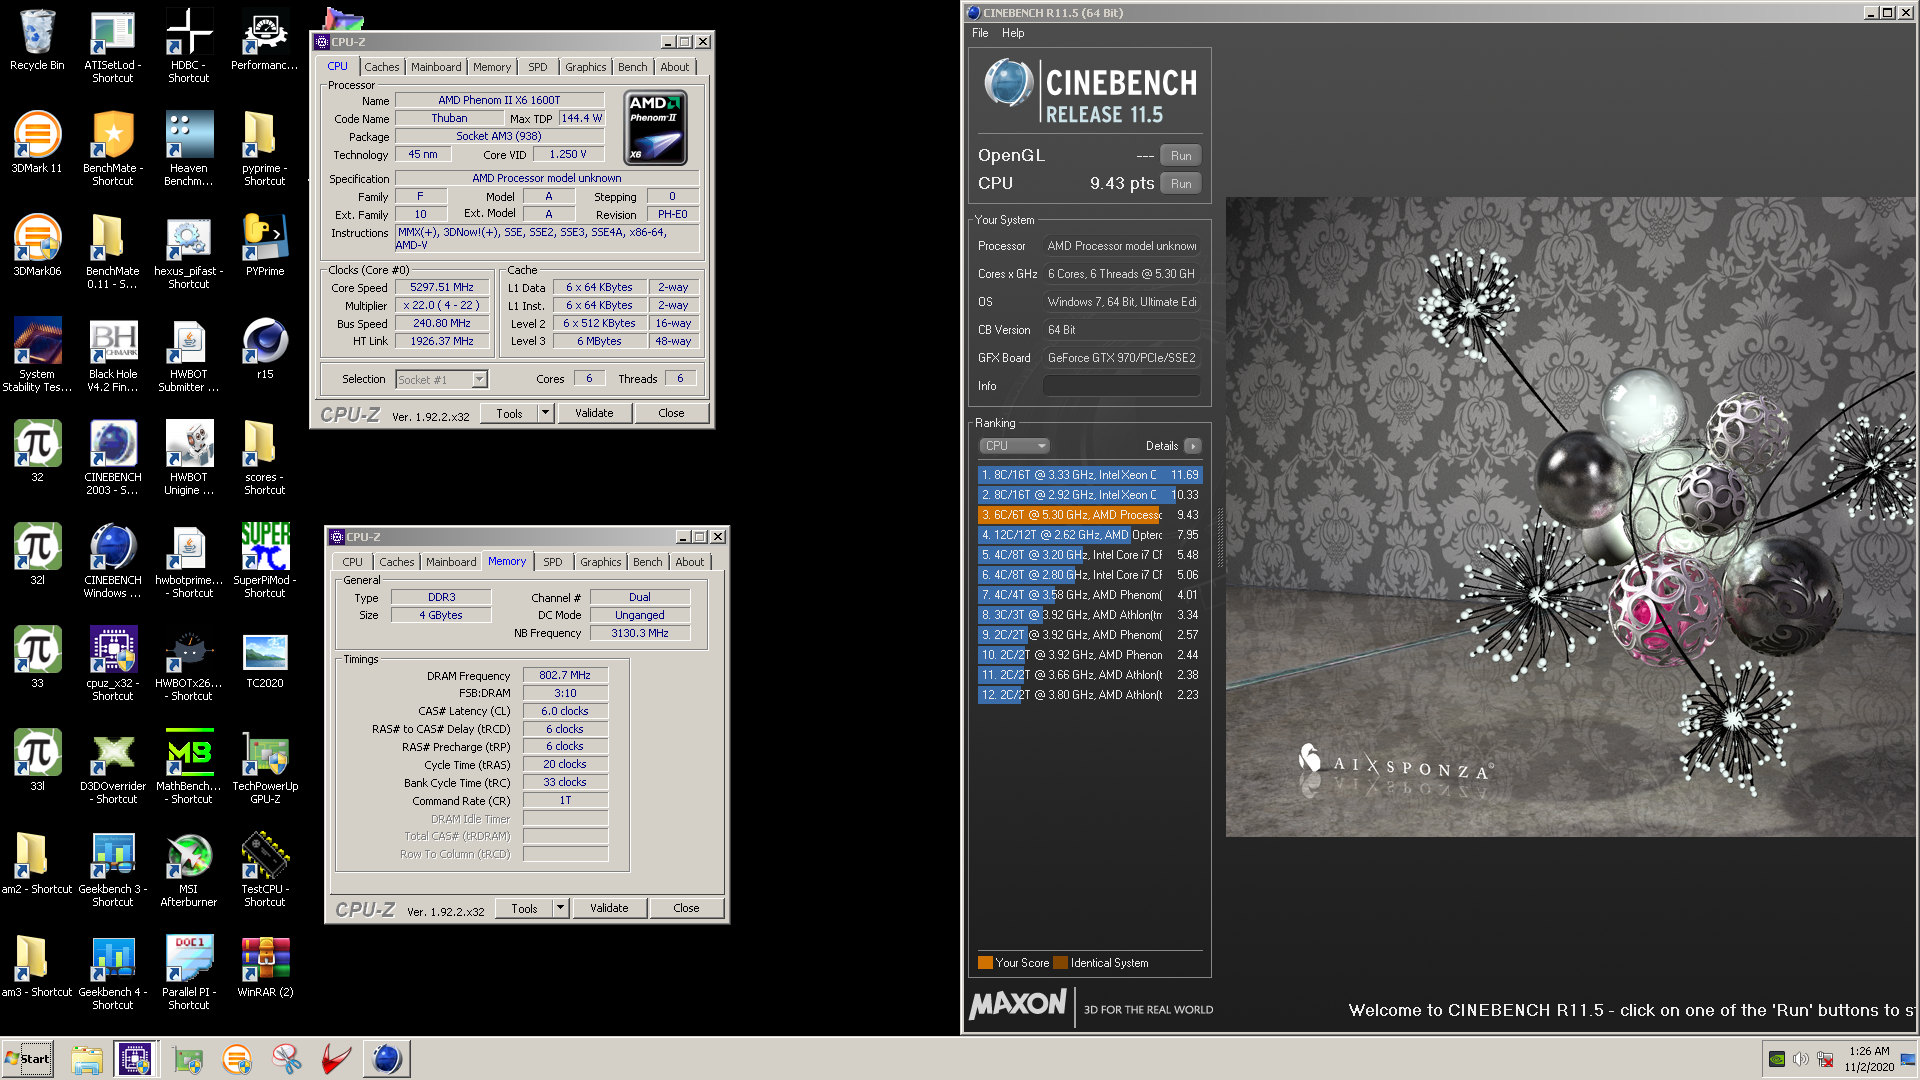The height and width of the screenshot is (1080, 1920).
Task: Launch the SuperPiMod shortcut icon
Action: (x=265, y=561)
